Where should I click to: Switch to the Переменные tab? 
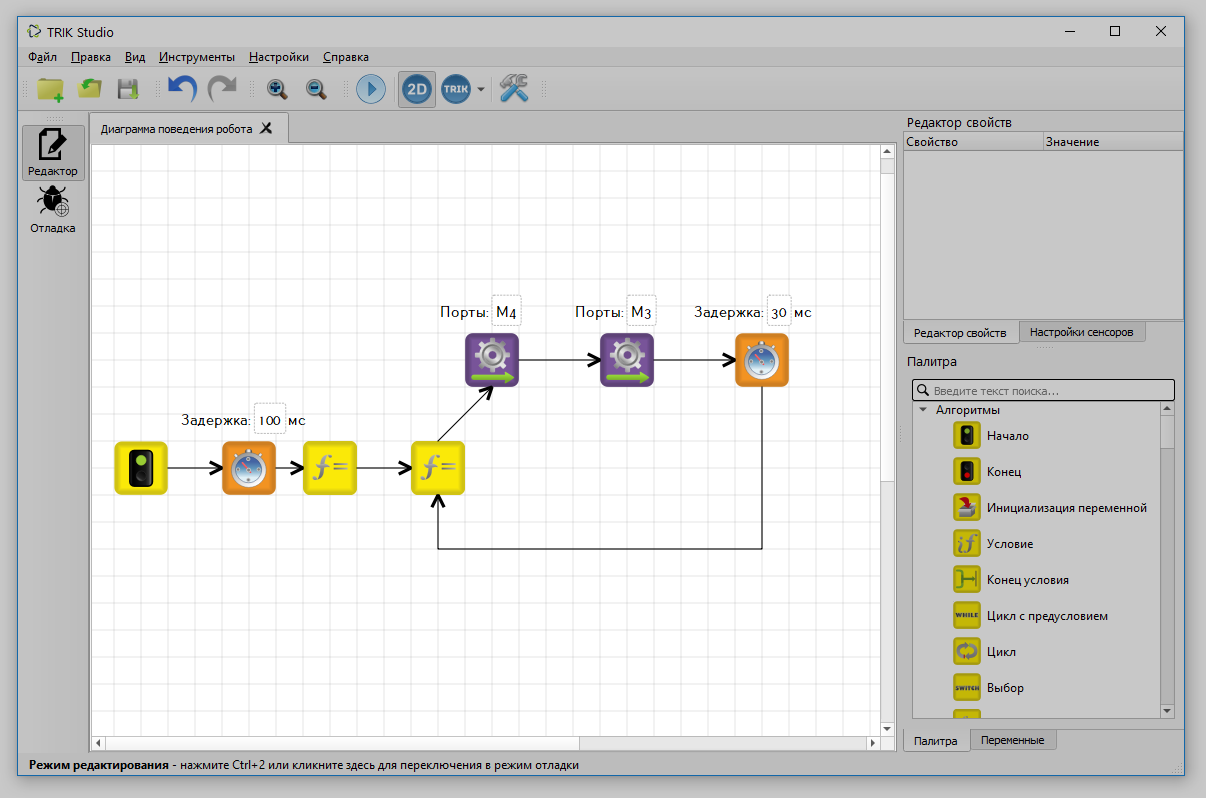point(1013,741)
